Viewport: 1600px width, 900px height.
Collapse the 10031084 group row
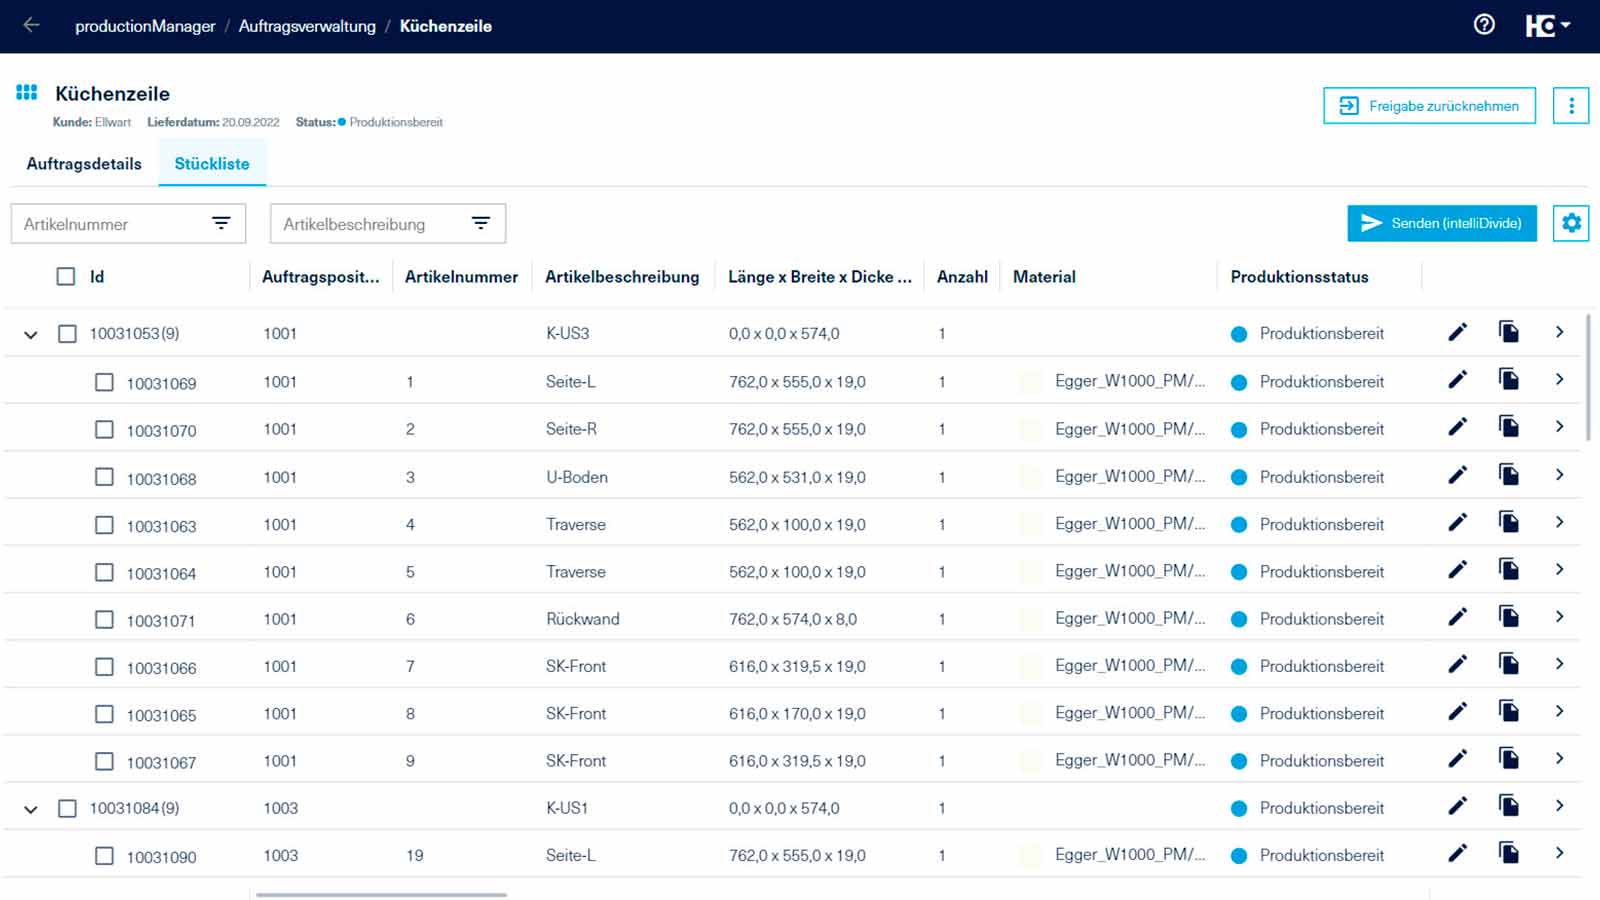click(31, 809)
